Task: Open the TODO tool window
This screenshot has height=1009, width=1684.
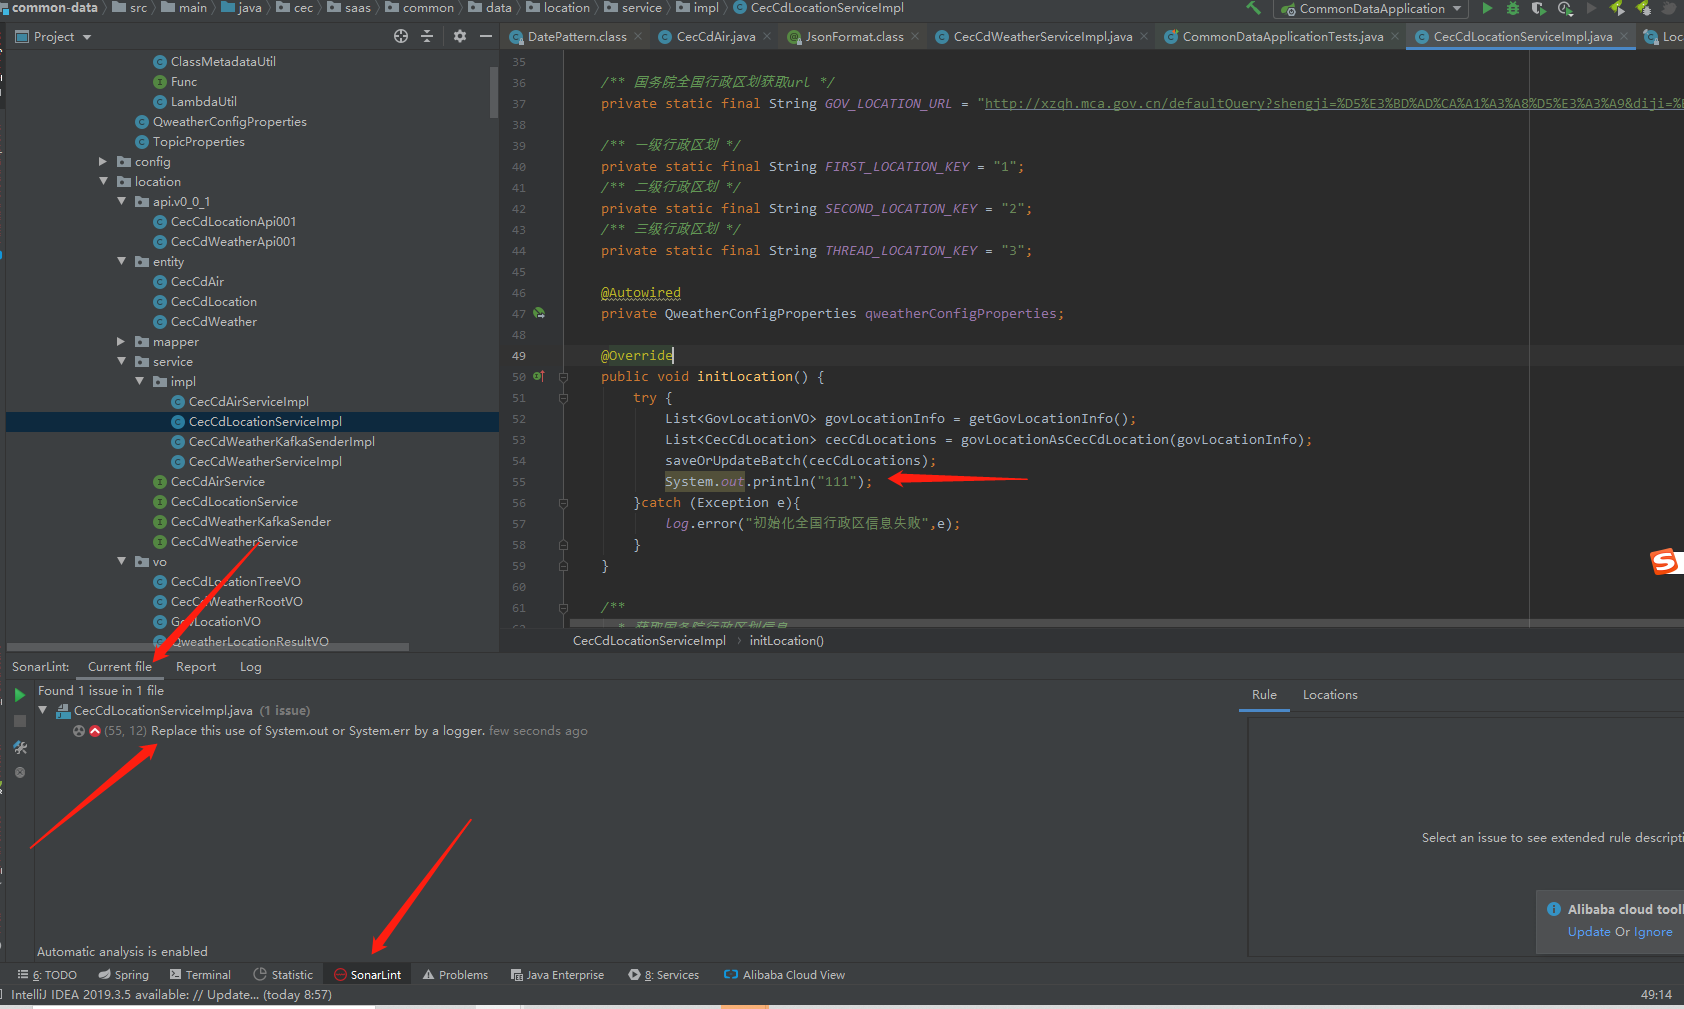Action: coord(47,974)
